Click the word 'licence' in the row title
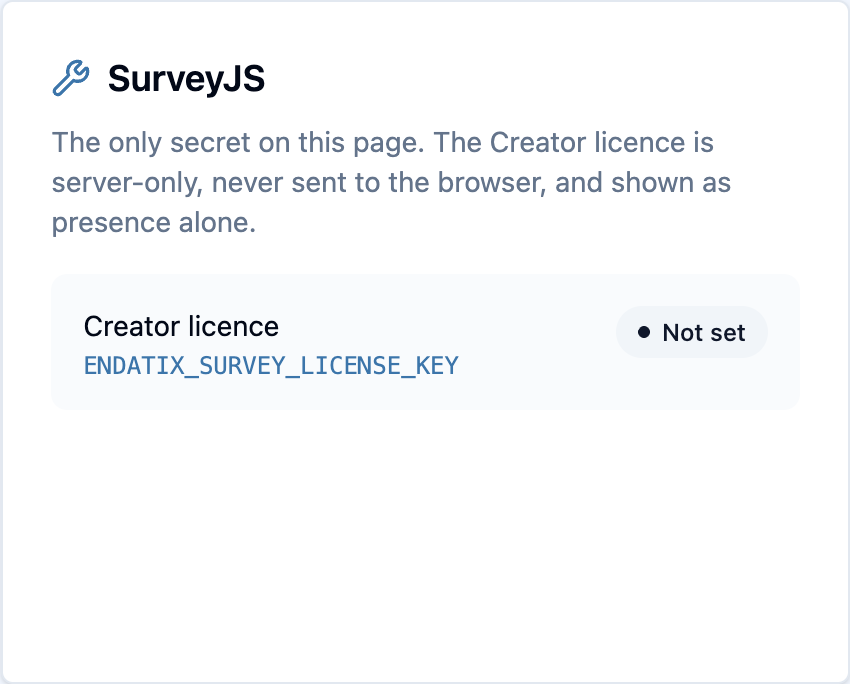 pyautogui.click(x=234, y=327)
